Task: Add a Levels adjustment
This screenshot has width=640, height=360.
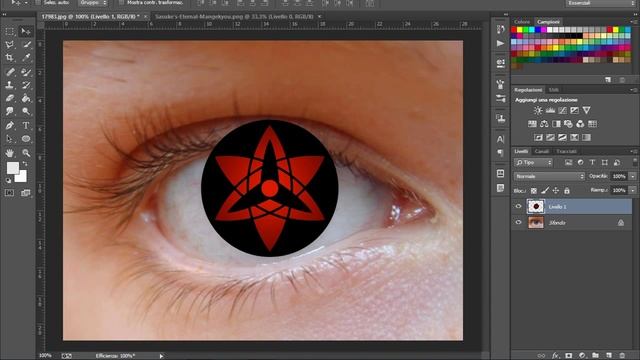Action: click(x=550, y=110)
